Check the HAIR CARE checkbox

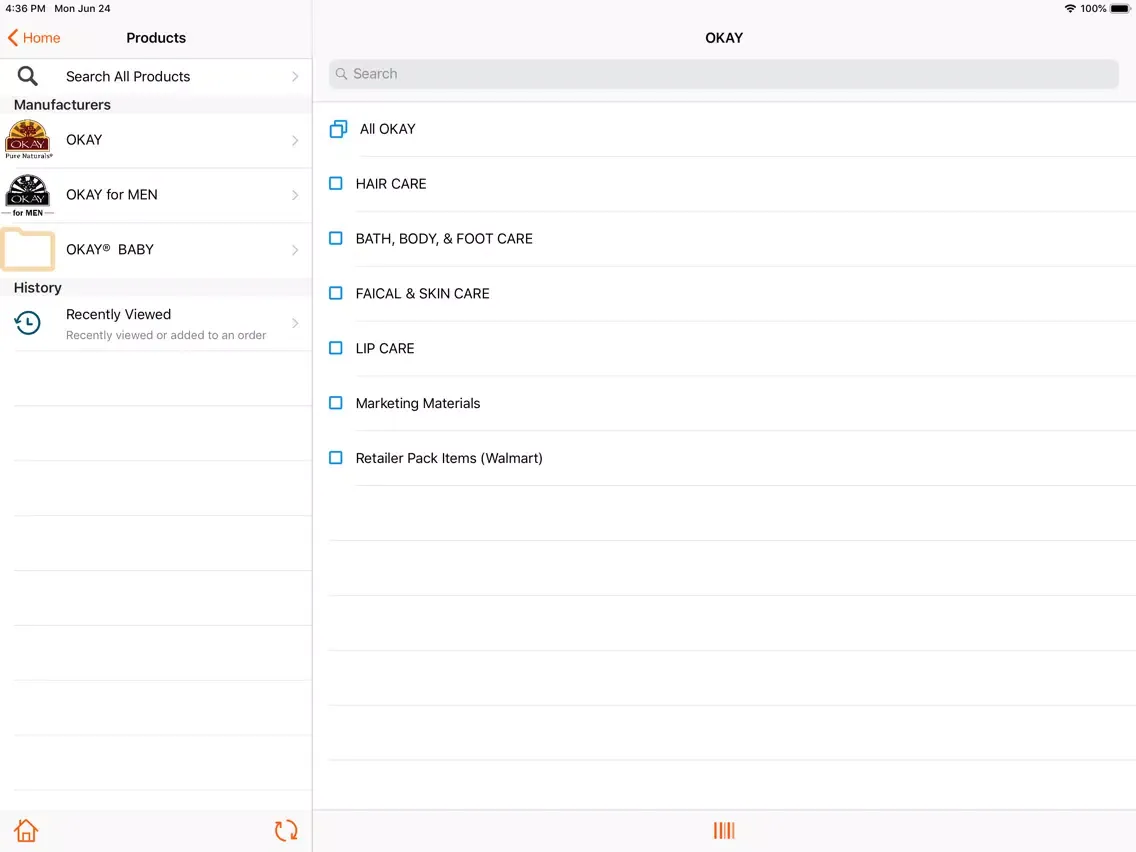335,183
